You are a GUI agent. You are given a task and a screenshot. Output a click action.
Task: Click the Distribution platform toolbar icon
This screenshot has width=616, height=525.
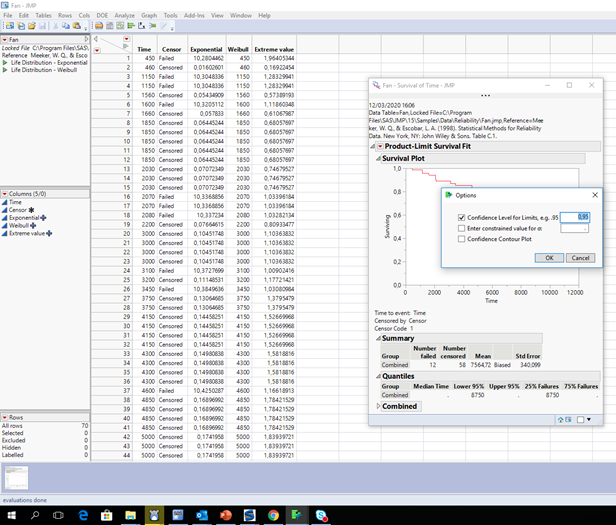pos(99,26)
